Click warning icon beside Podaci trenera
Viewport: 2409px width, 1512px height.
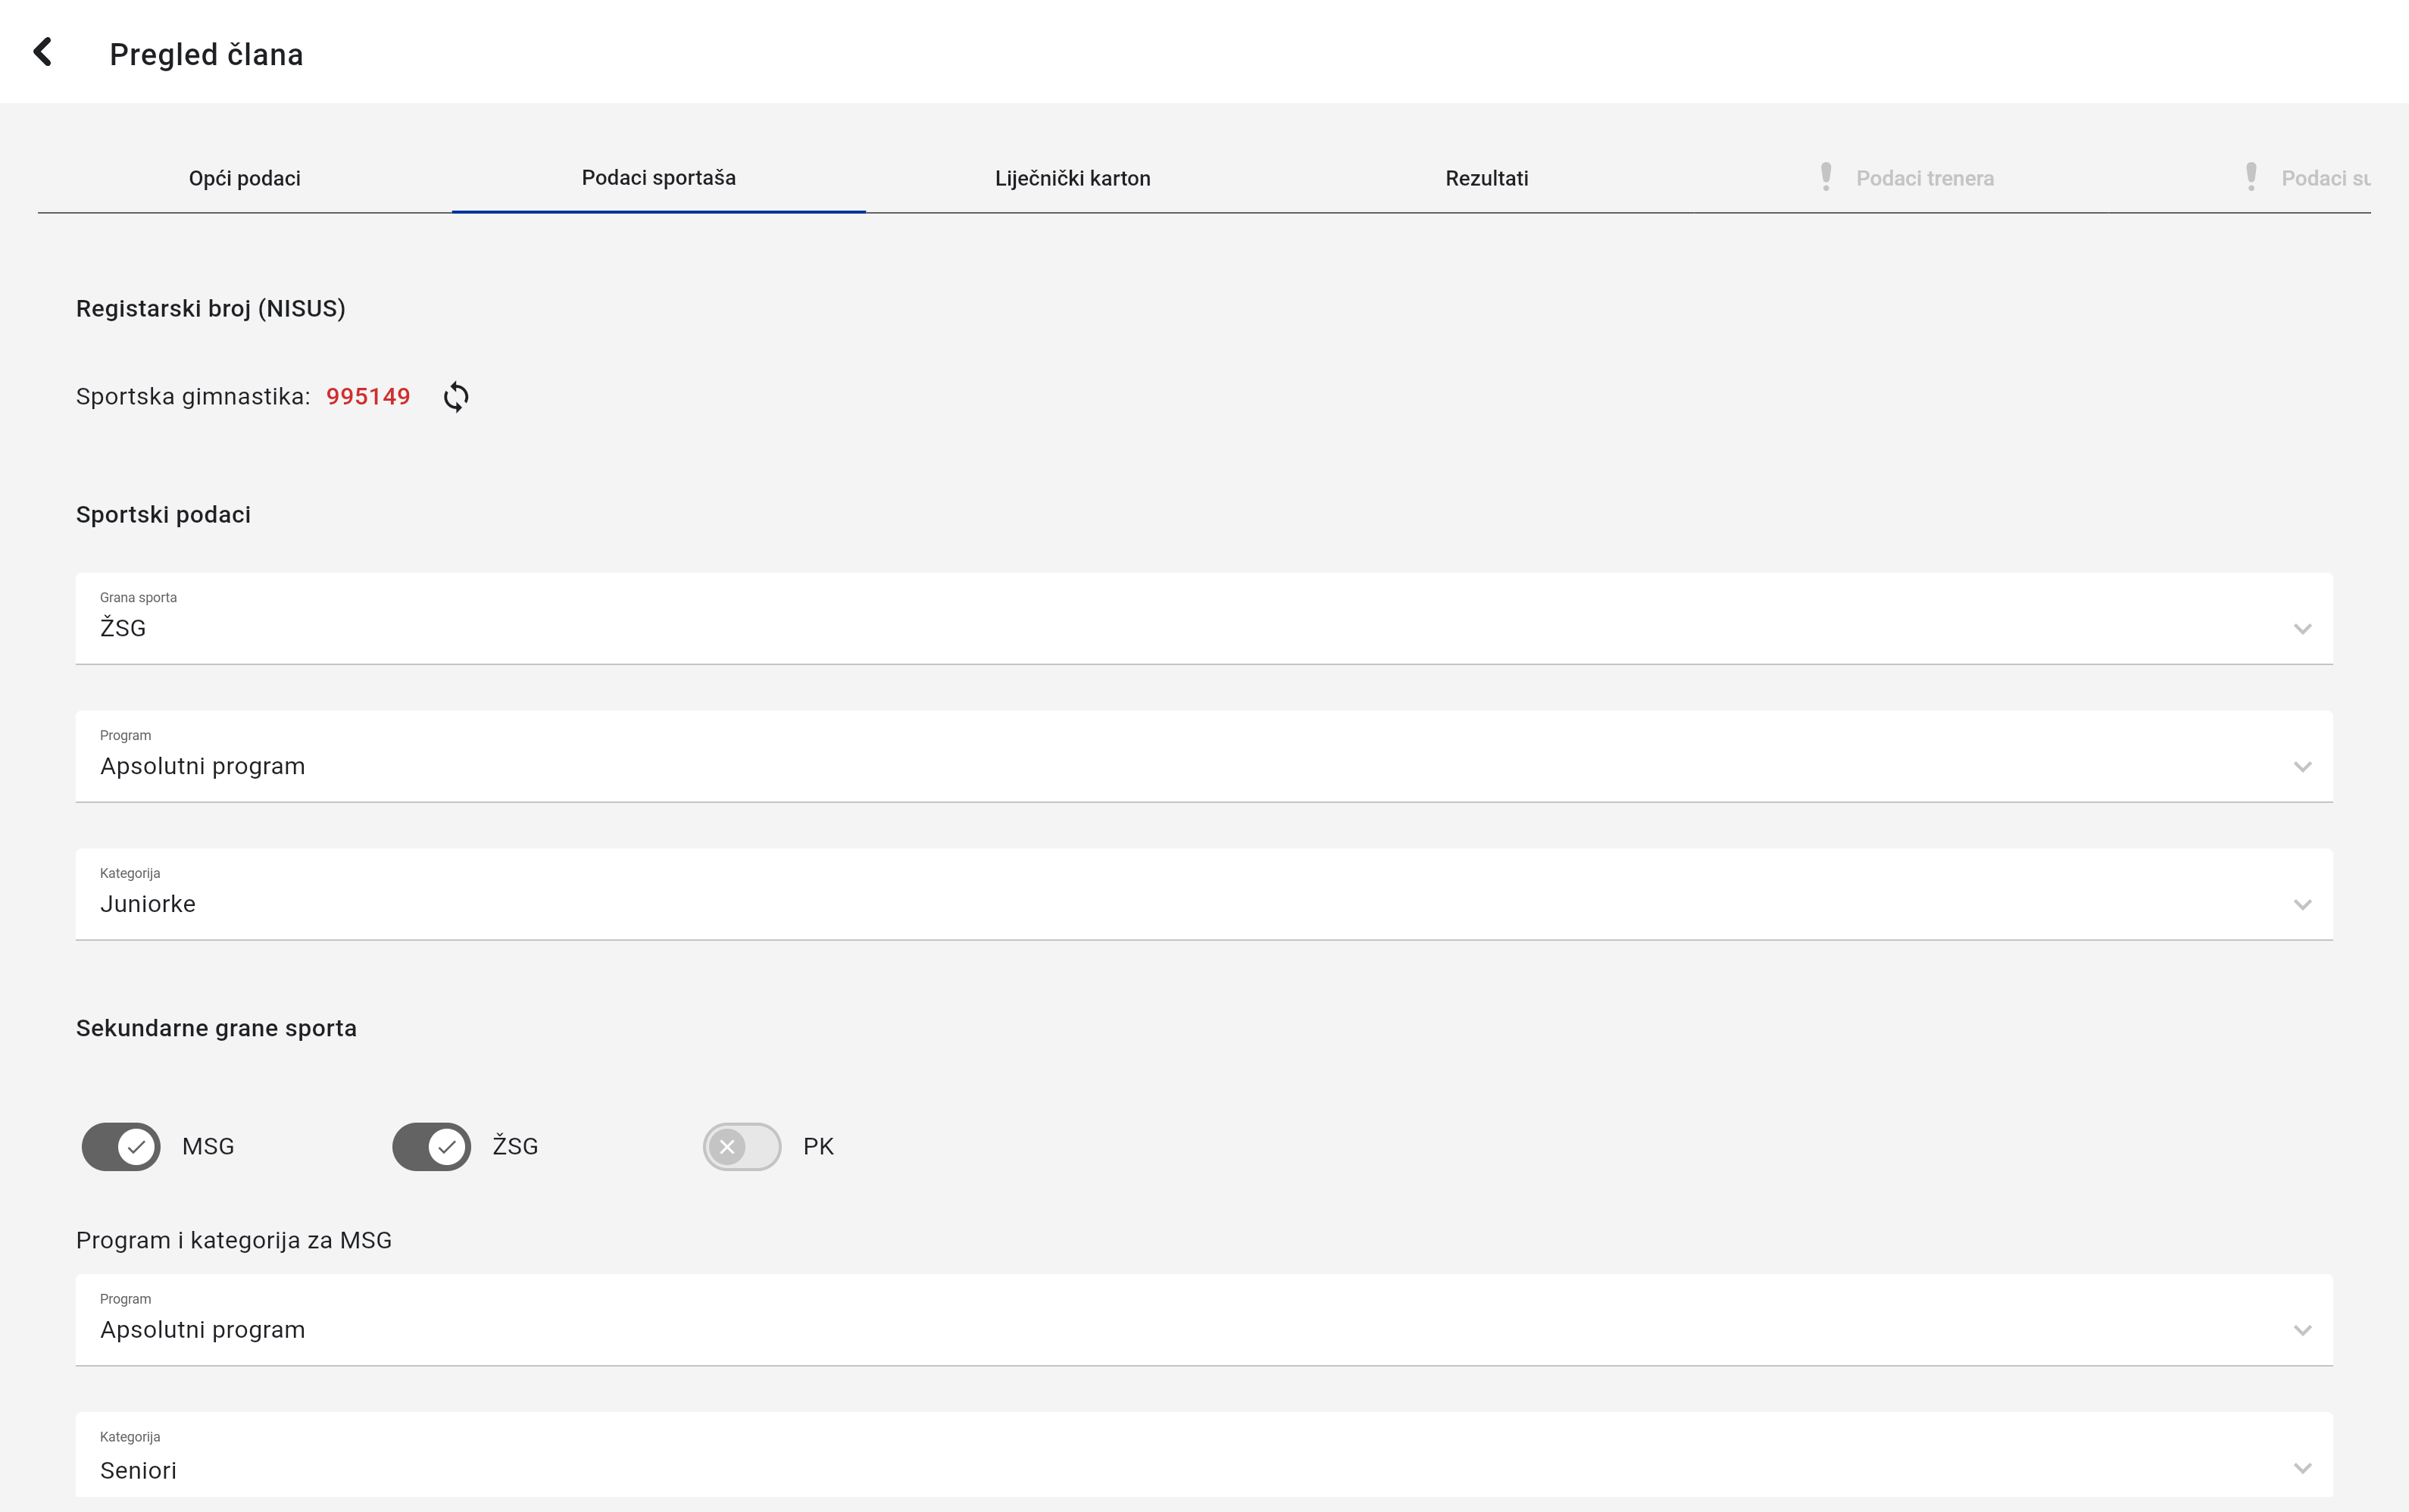click(1825, 177)
